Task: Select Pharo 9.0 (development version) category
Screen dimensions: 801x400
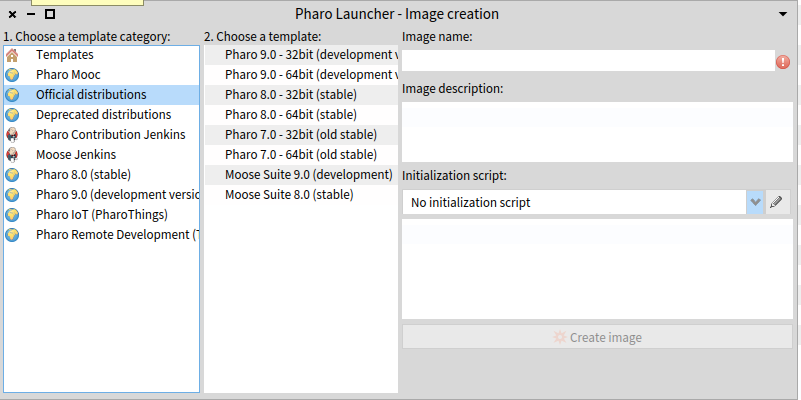Action: [101, 195]
